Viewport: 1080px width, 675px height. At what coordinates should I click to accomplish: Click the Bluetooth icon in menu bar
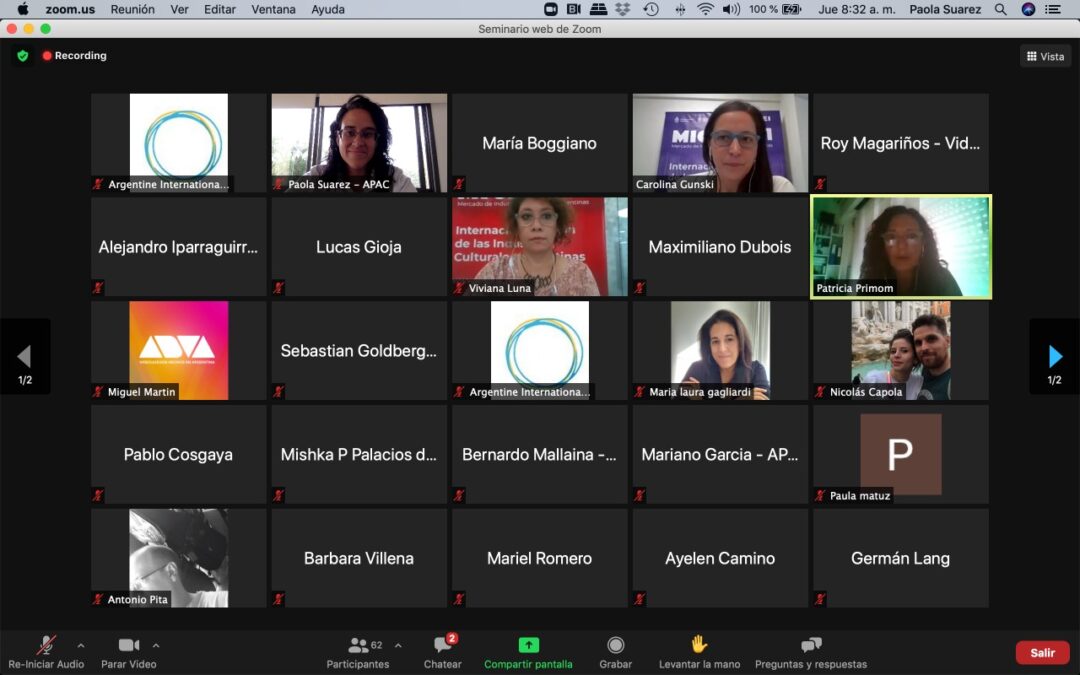pos(680,9)
